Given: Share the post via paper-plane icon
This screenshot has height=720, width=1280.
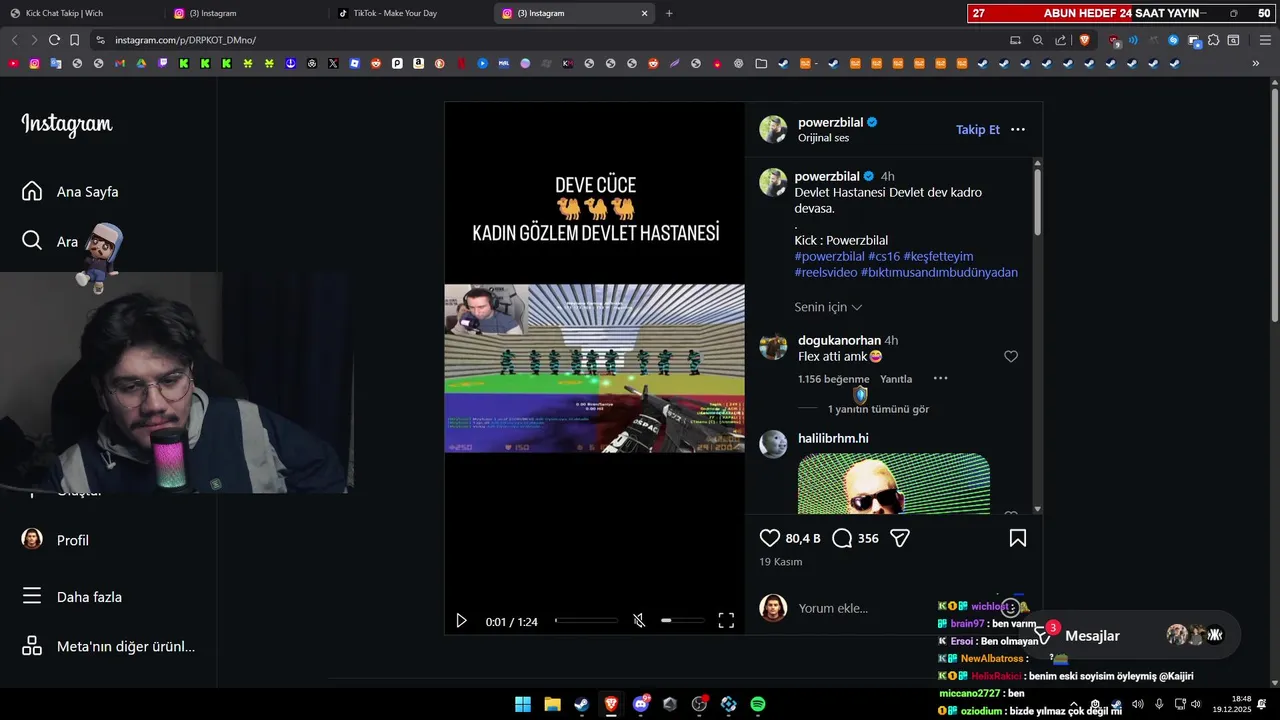Looking at the screenshot, I should (x=900, y=538).
